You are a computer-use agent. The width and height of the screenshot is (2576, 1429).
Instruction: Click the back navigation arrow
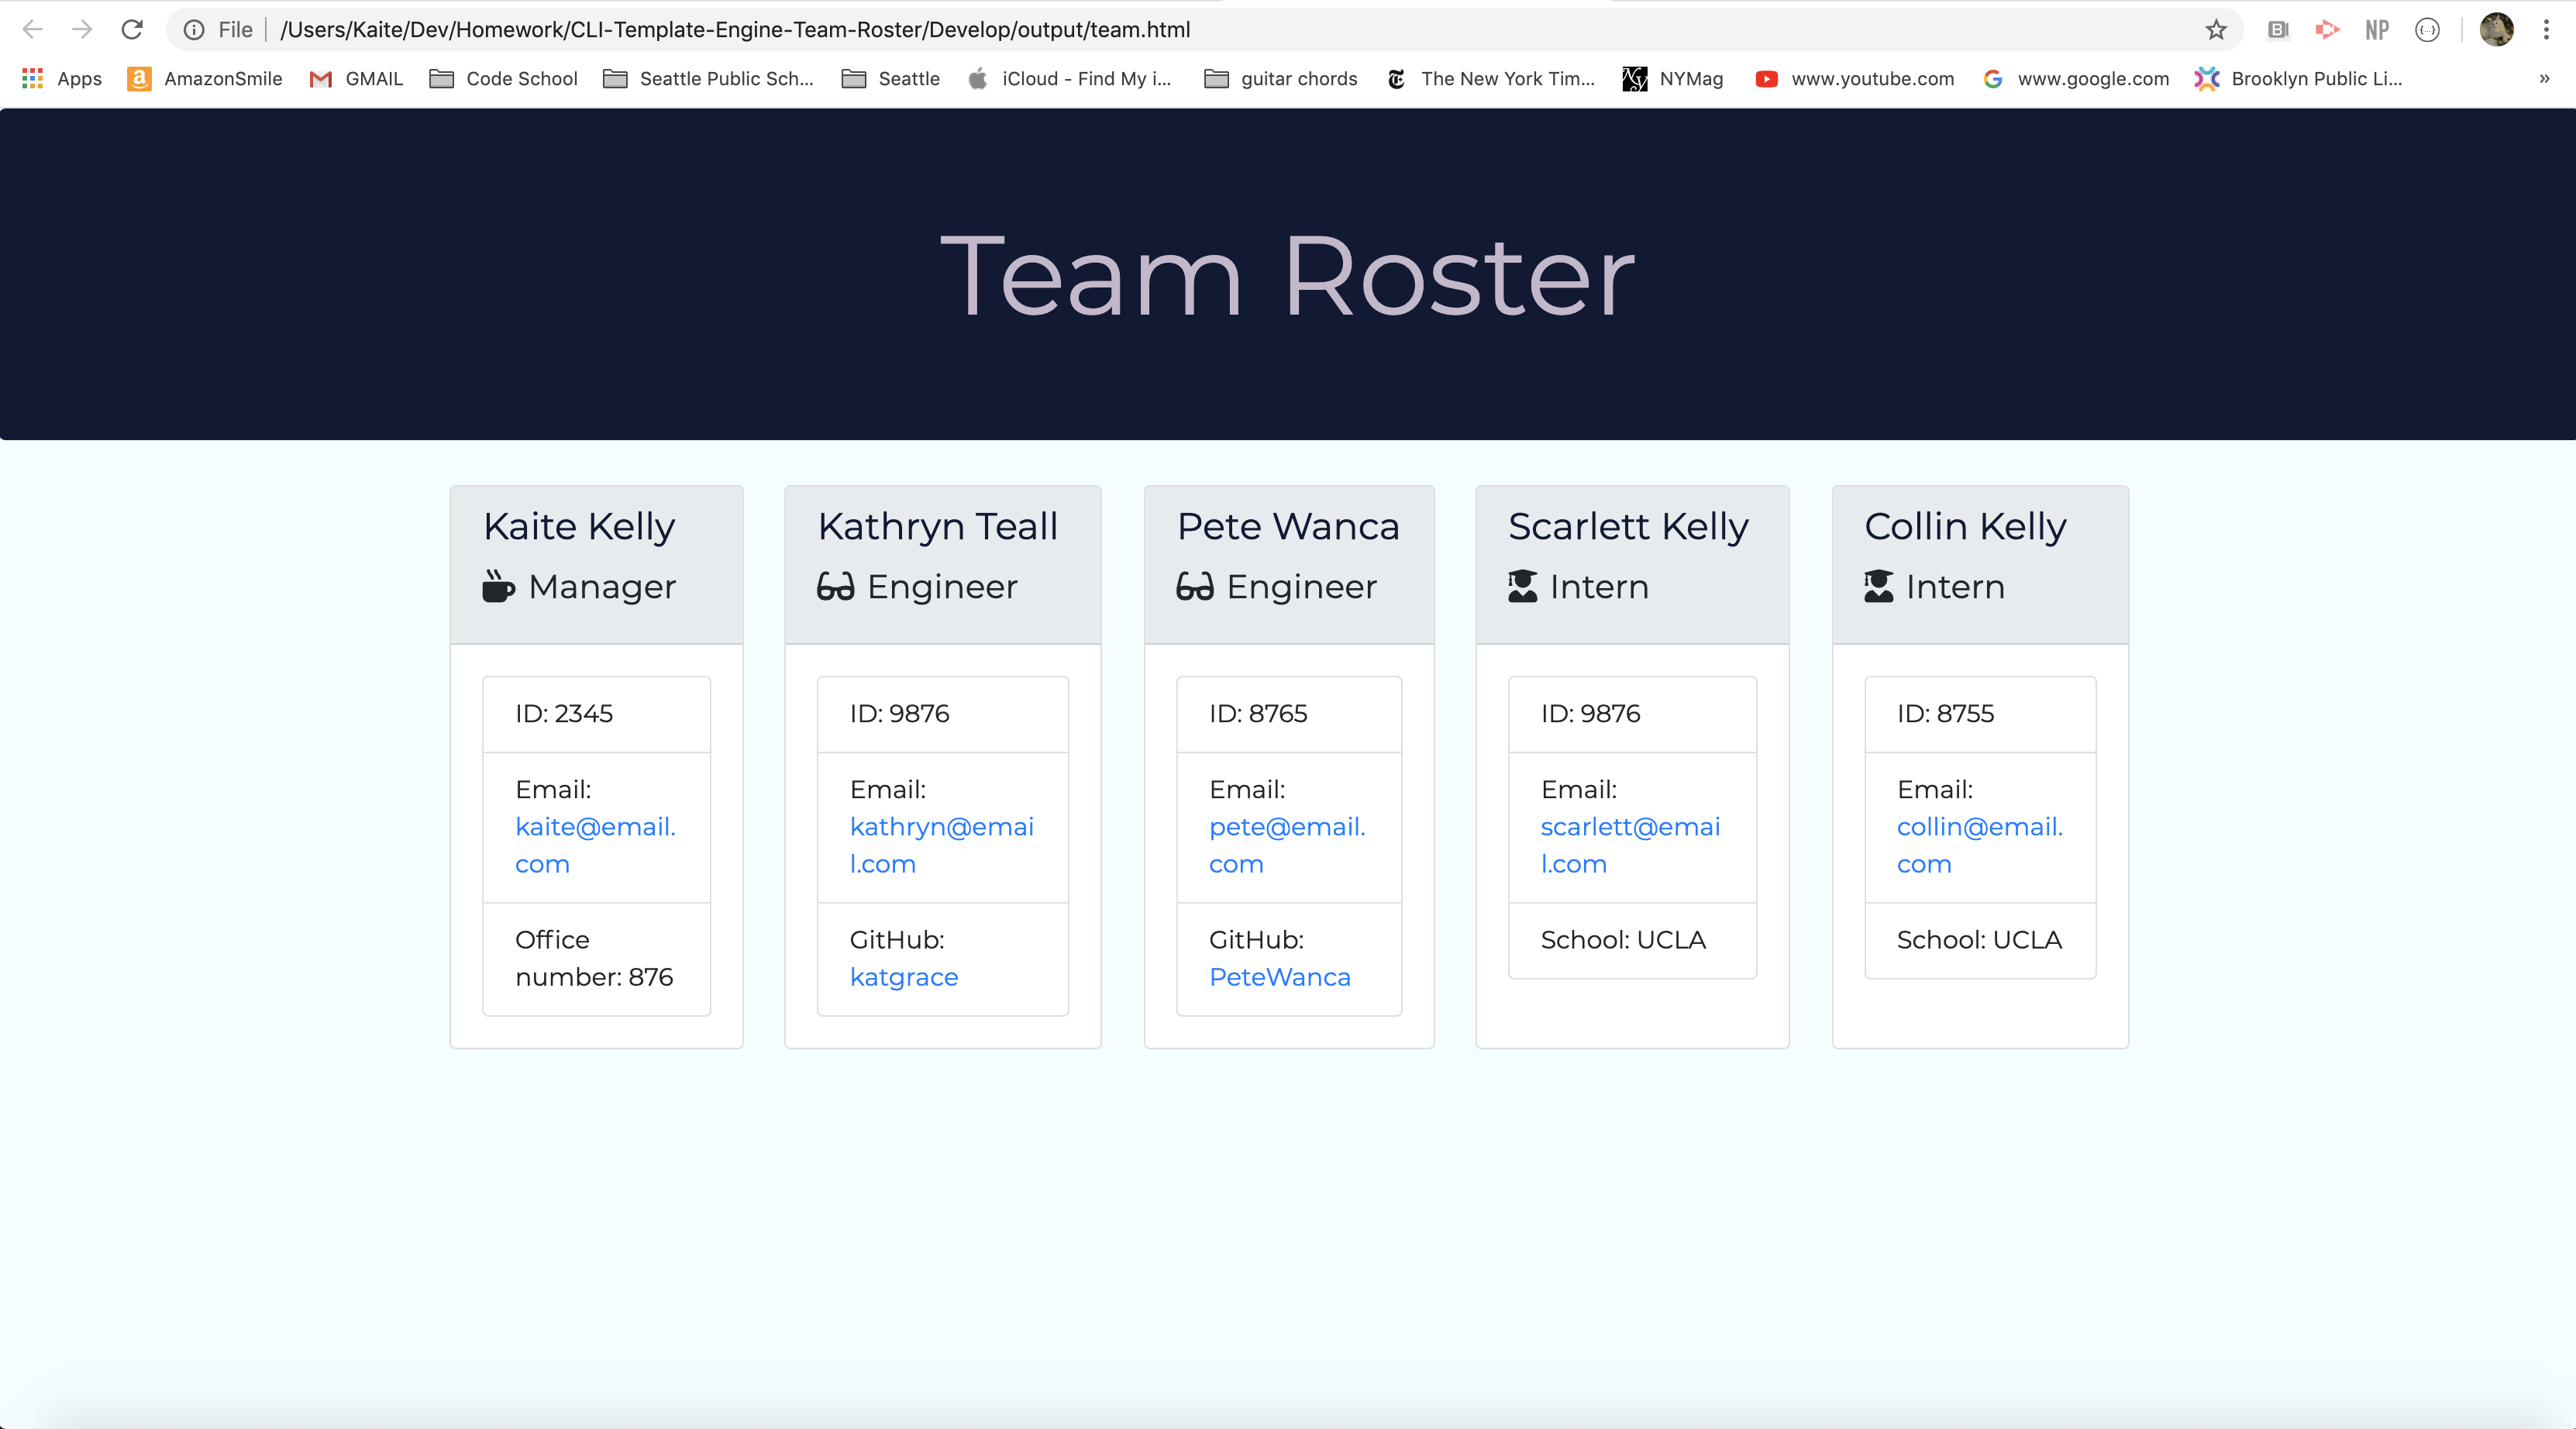pyautogui.click(x=33, y=29)
